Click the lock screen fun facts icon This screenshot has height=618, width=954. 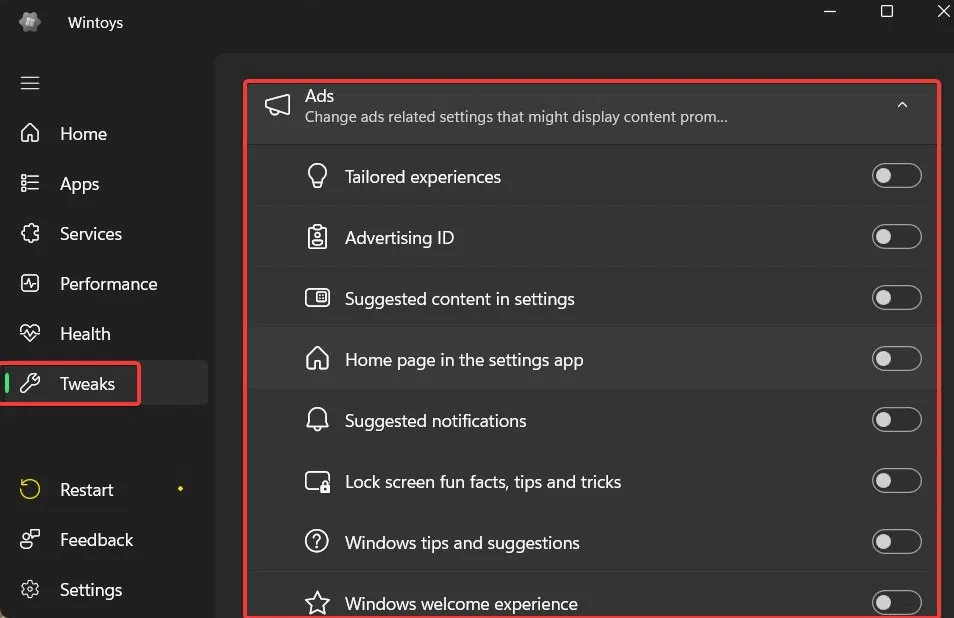pos(317,482)
